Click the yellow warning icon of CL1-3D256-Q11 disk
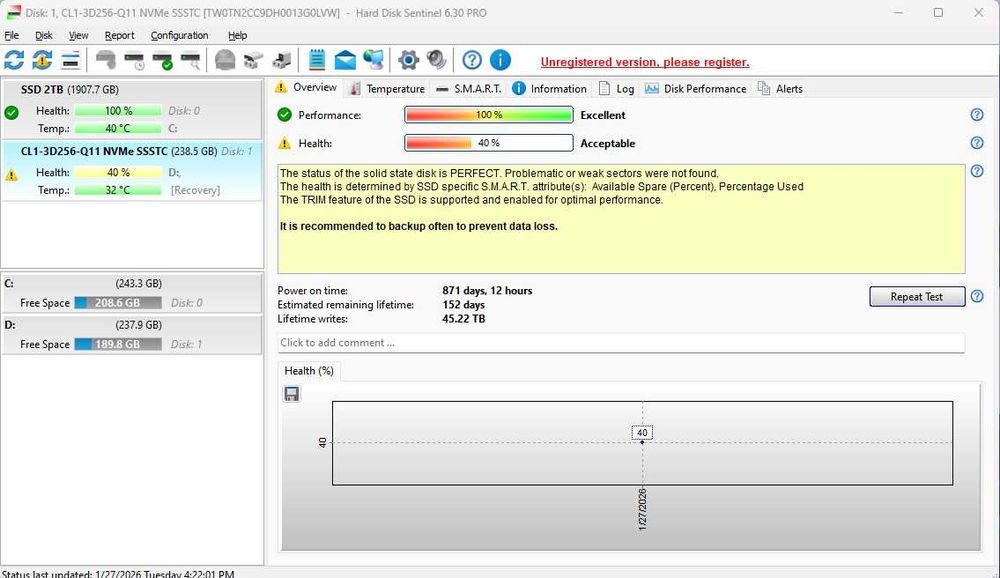The image size is (1000, 578). click(x=11, y=175)
